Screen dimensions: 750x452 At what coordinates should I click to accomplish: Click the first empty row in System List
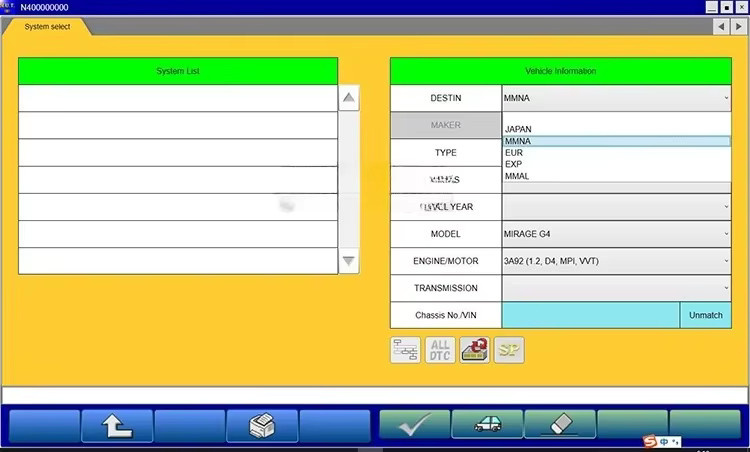[178, 98]
